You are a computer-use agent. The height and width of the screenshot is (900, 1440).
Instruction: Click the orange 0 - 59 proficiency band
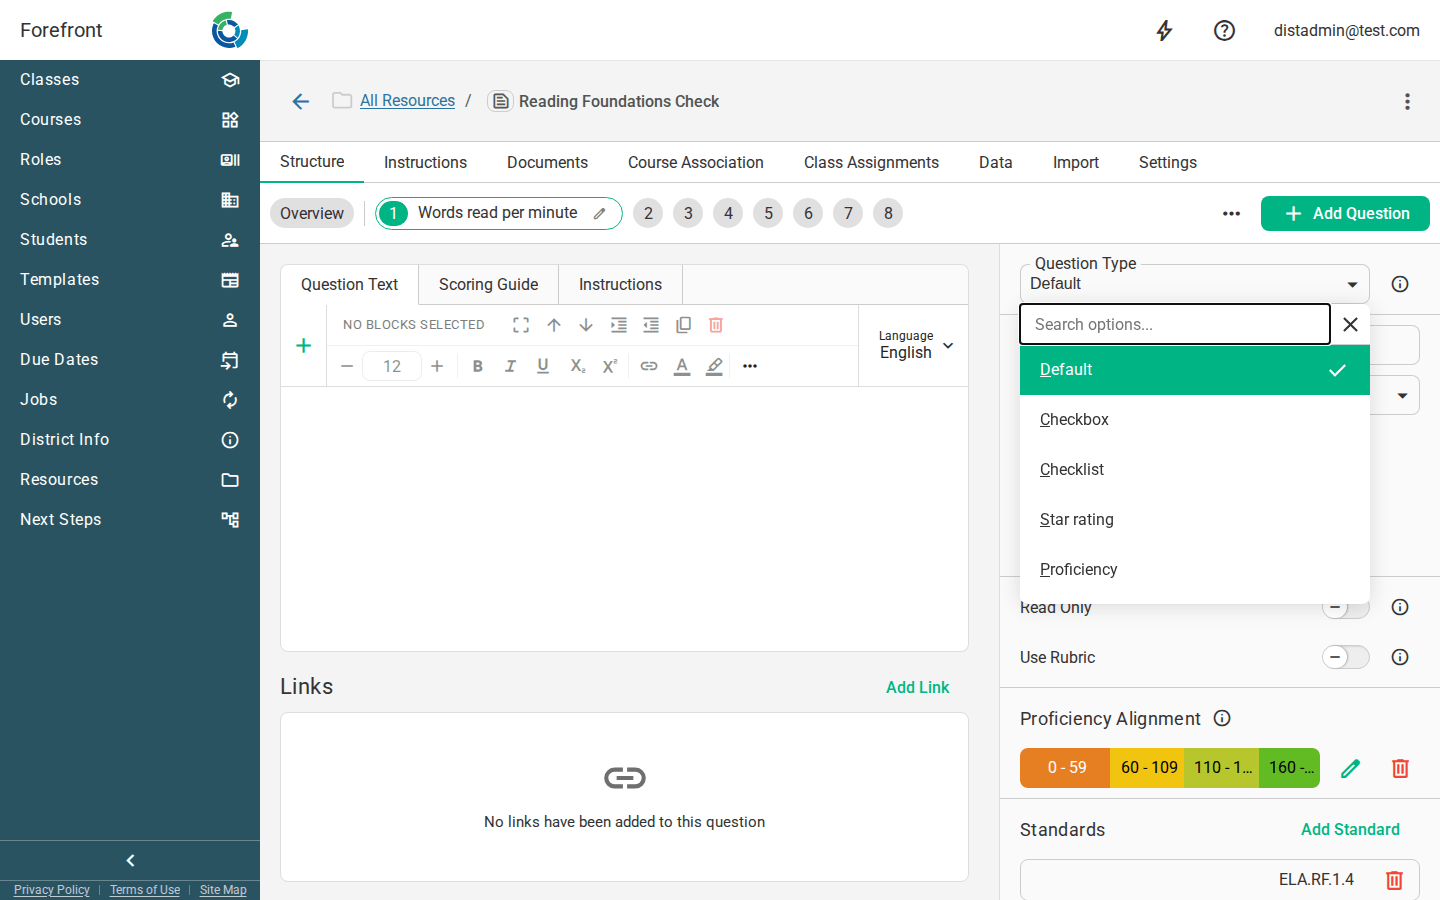(x=1065, y=768)
